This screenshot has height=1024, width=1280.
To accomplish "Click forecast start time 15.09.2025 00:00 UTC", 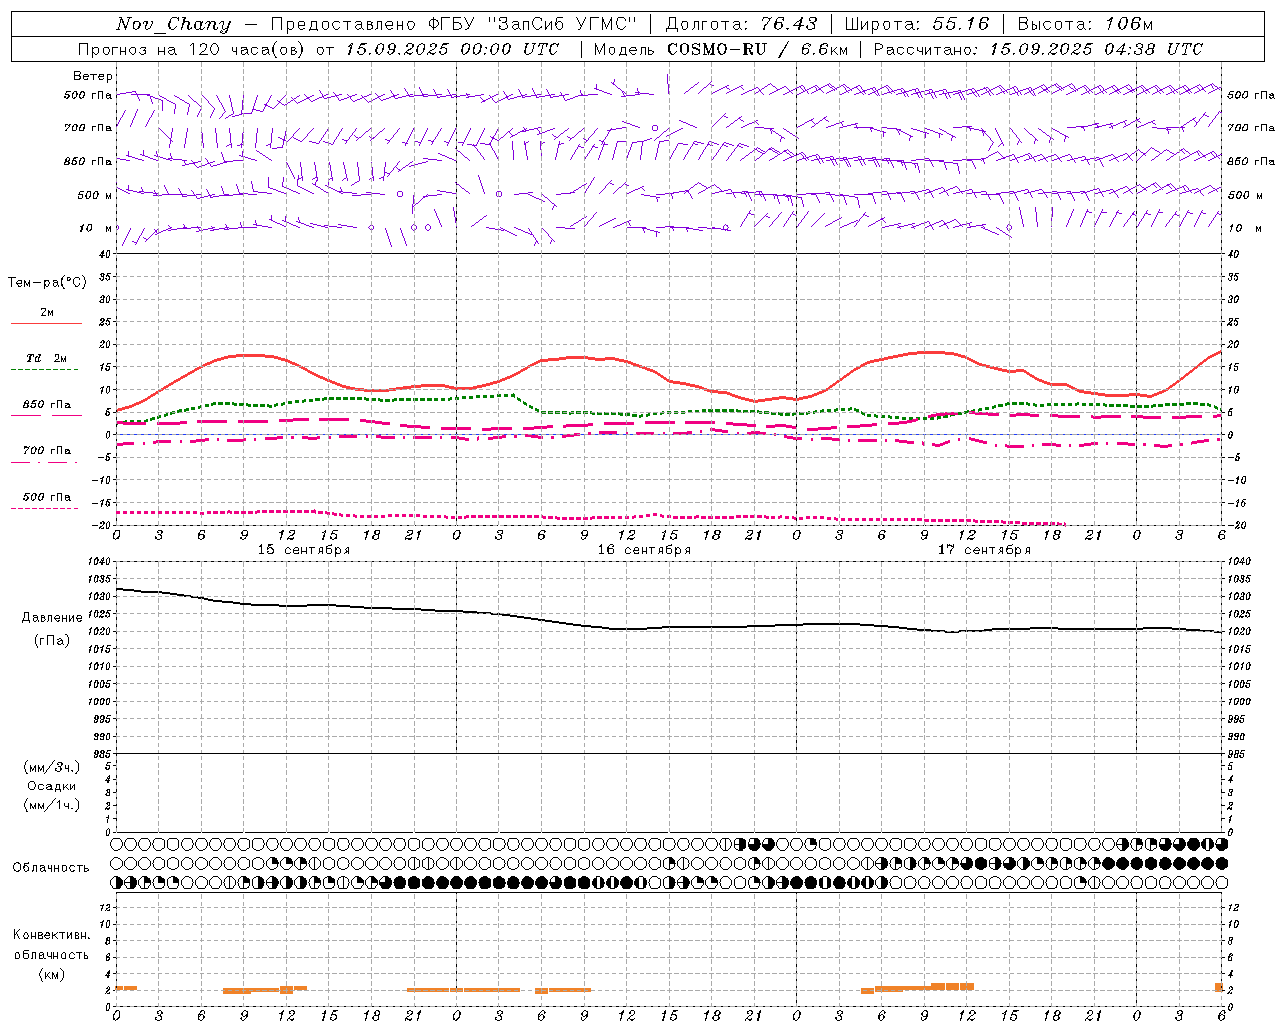I will [x=452, y=49].
